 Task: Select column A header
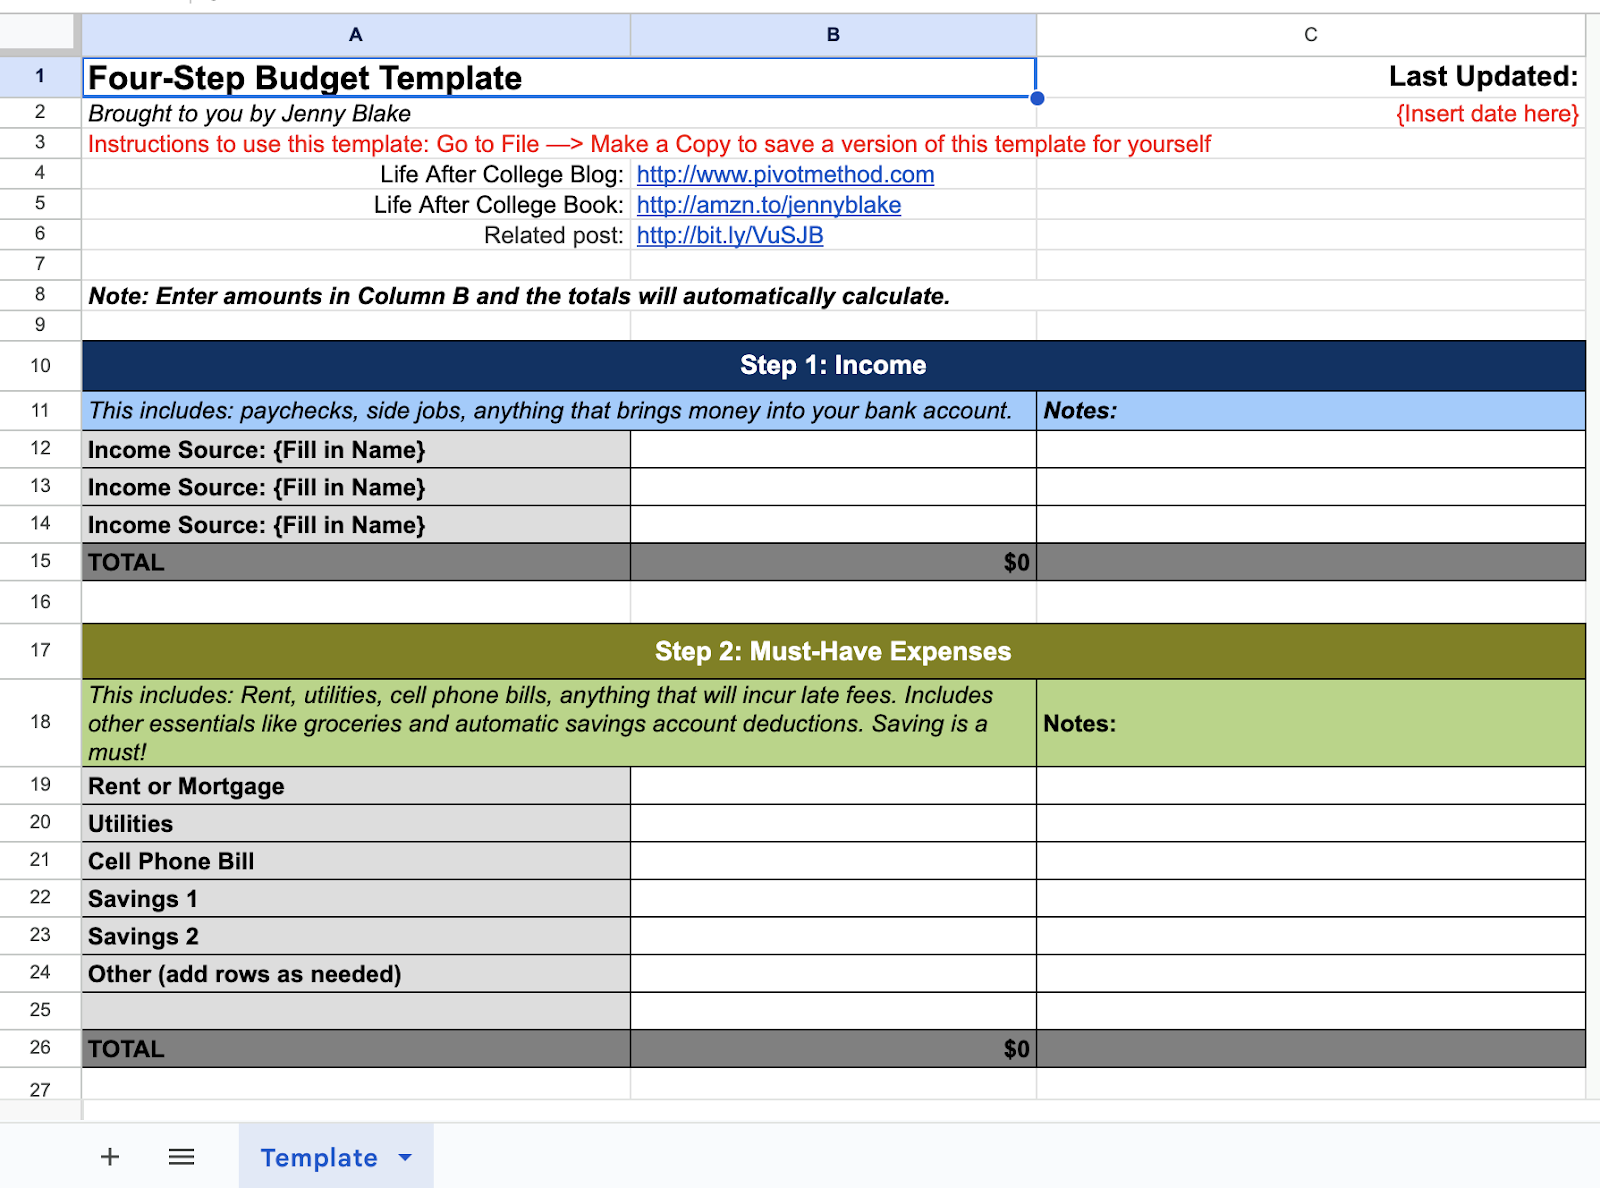pyautogui.click(x=355, y=34)
